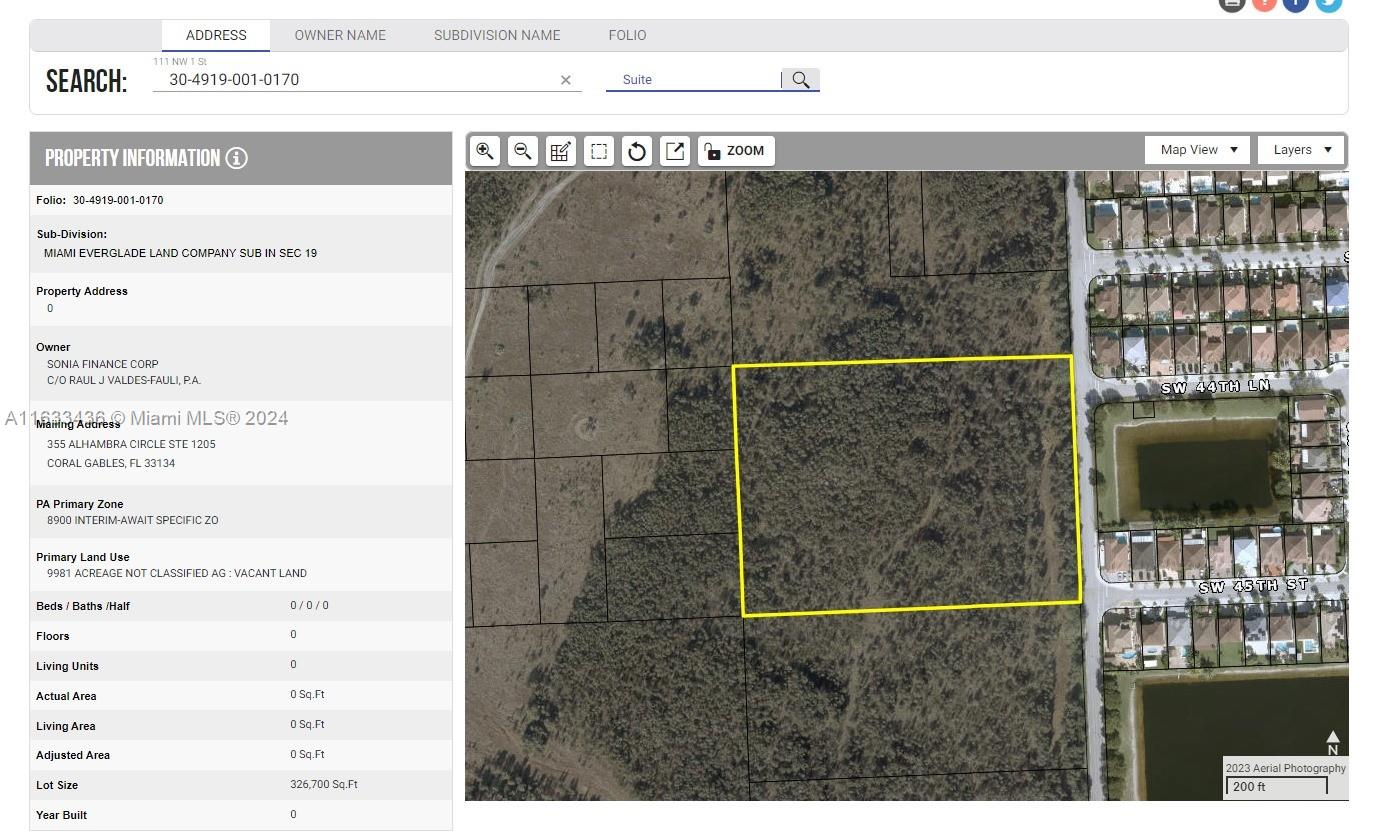Expand the Layers dropdown

coord(1301,150)
